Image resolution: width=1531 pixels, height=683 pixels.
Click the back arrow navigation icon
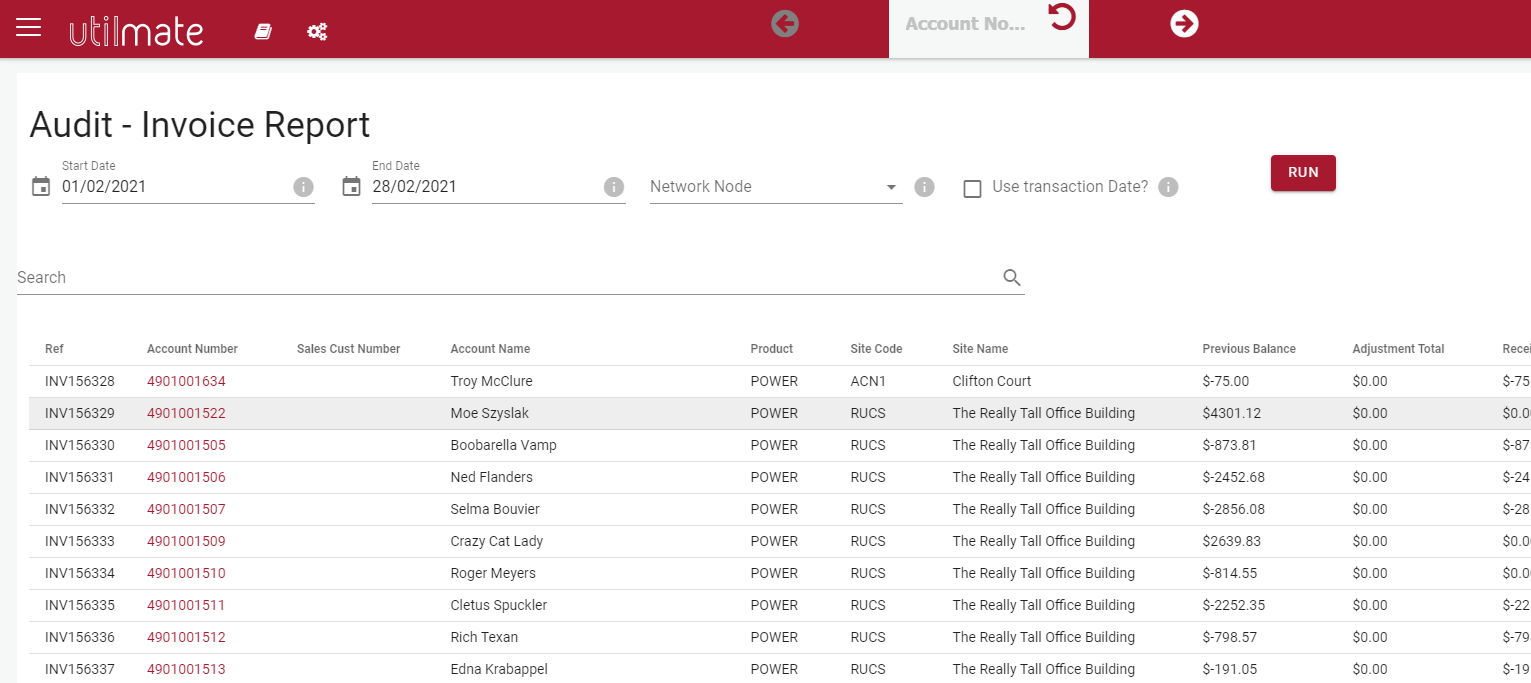tap(785, 23)
